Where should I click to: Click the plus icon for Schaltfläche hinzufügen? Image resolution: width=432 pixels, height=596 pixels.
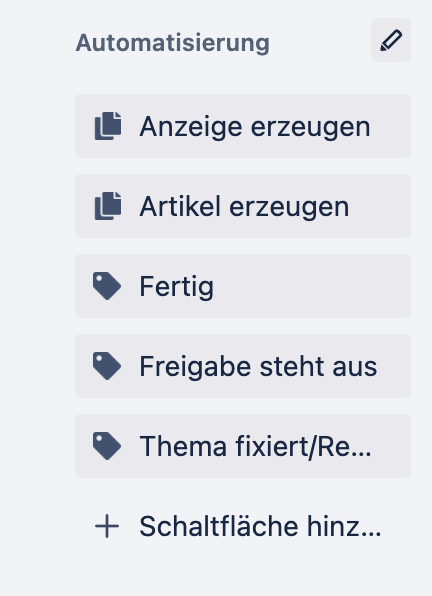(107, 526)
